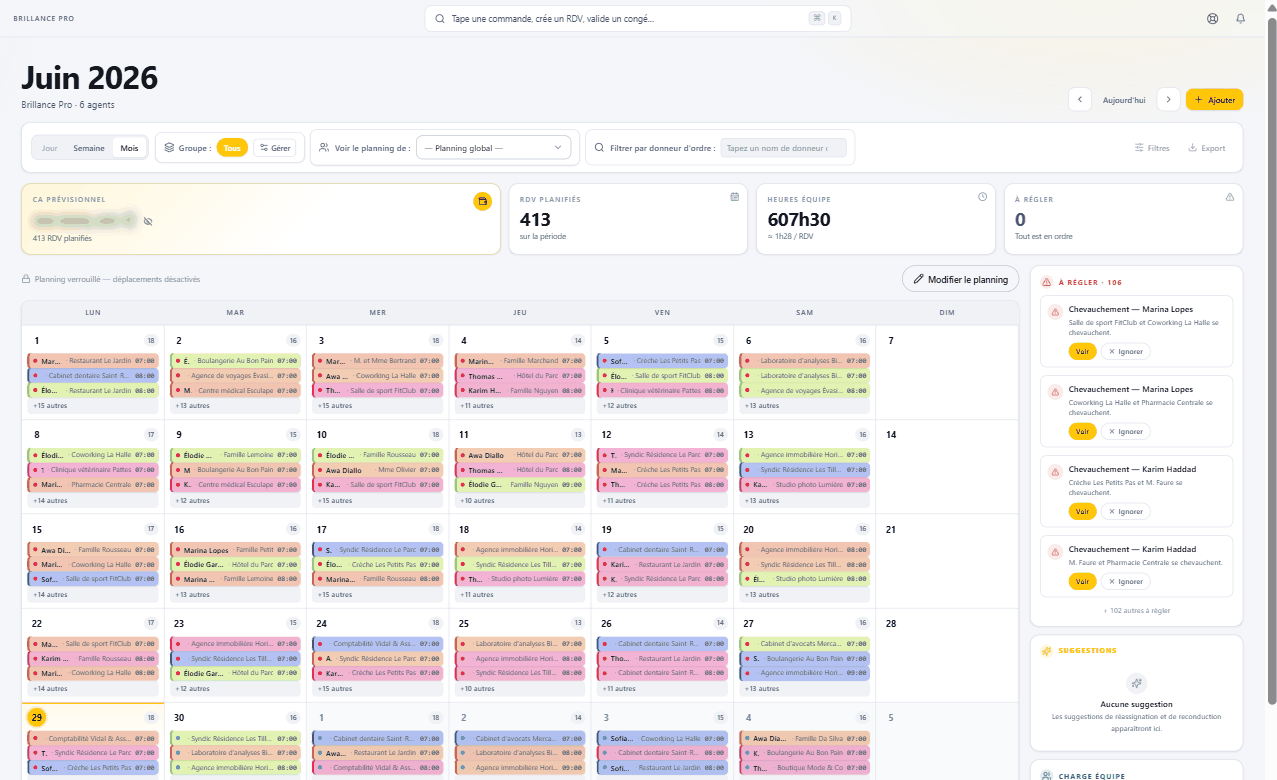
Task: Open the Planning global dropdown
Action: (x=493, y=148)
